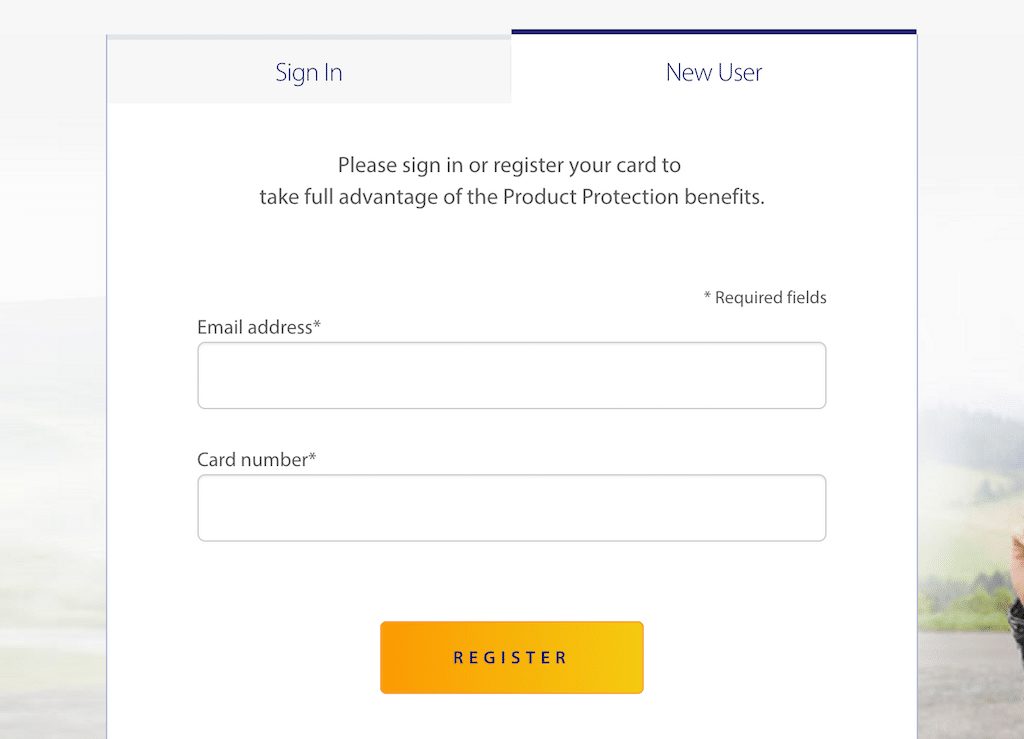Focus the Email address input field

511,375
